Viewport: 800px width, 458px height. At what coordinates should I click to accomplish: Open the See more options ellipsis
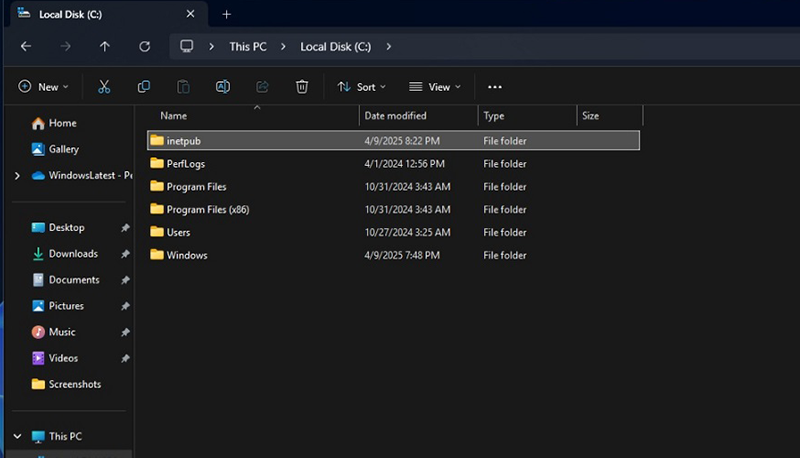click(x=494, y=87)
